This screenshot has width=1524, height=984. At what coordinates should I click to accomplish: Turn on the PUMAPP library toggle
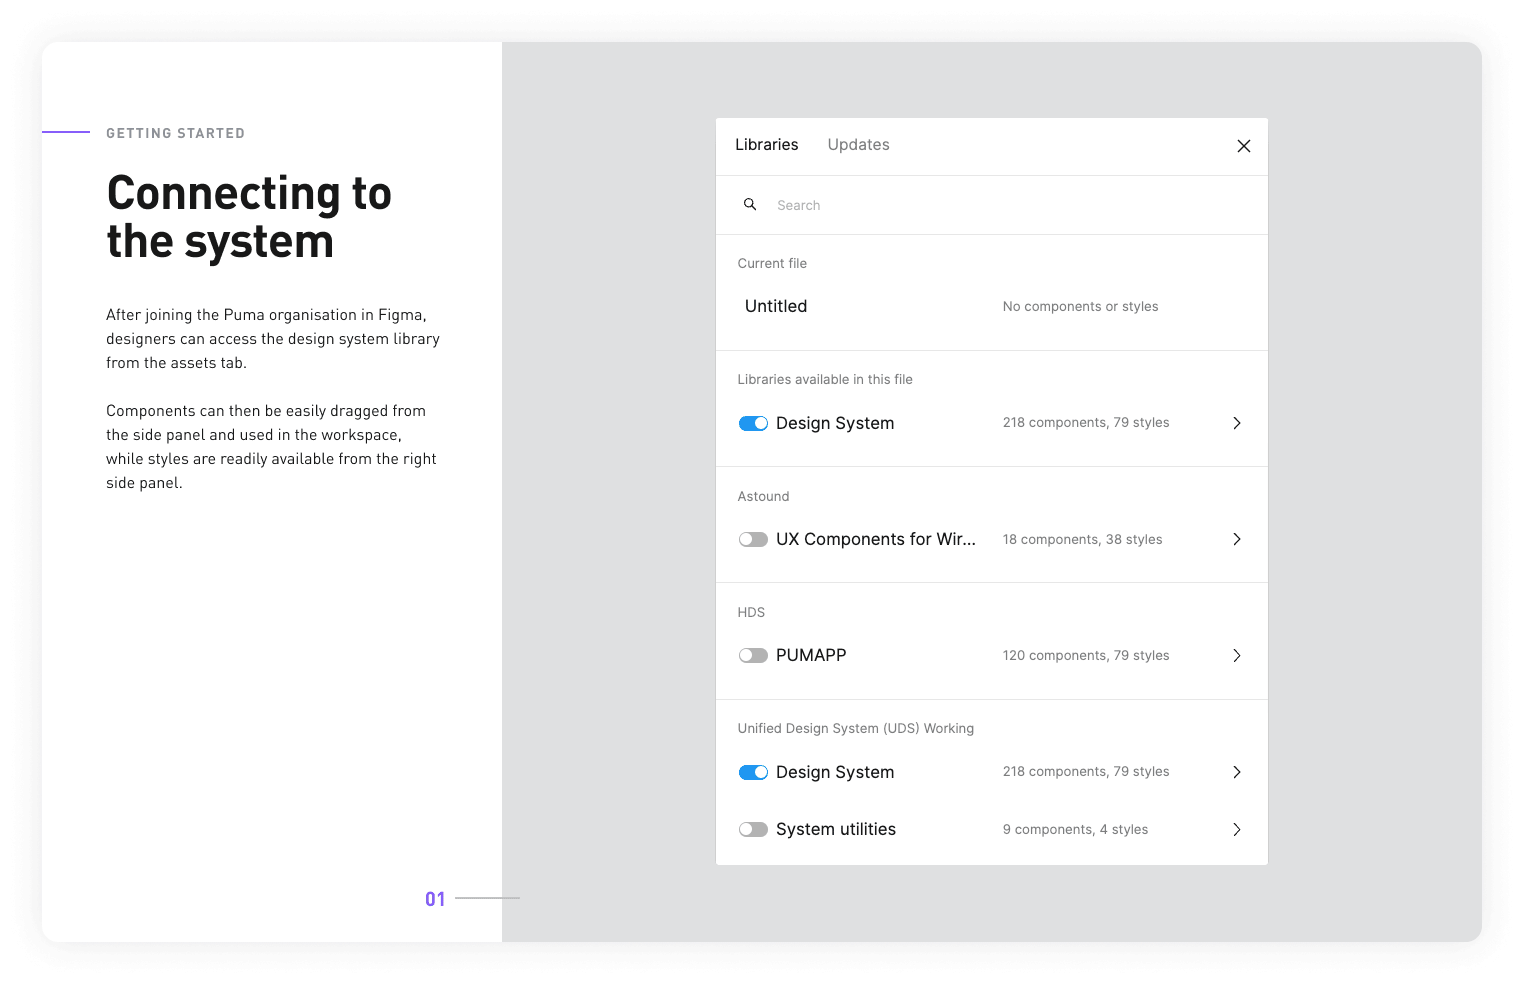point(753,655)
